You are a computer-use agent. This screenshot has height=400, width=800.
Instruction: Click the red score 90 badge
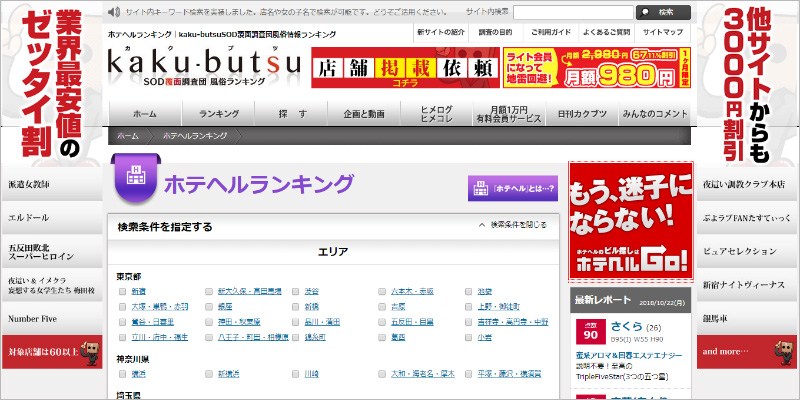(x=590, y=332)
